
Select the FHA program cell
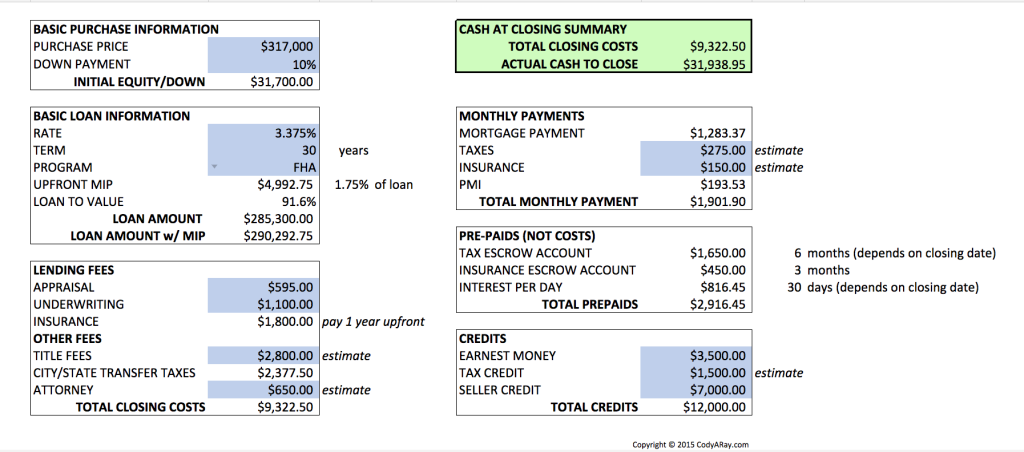click(263, 167)
